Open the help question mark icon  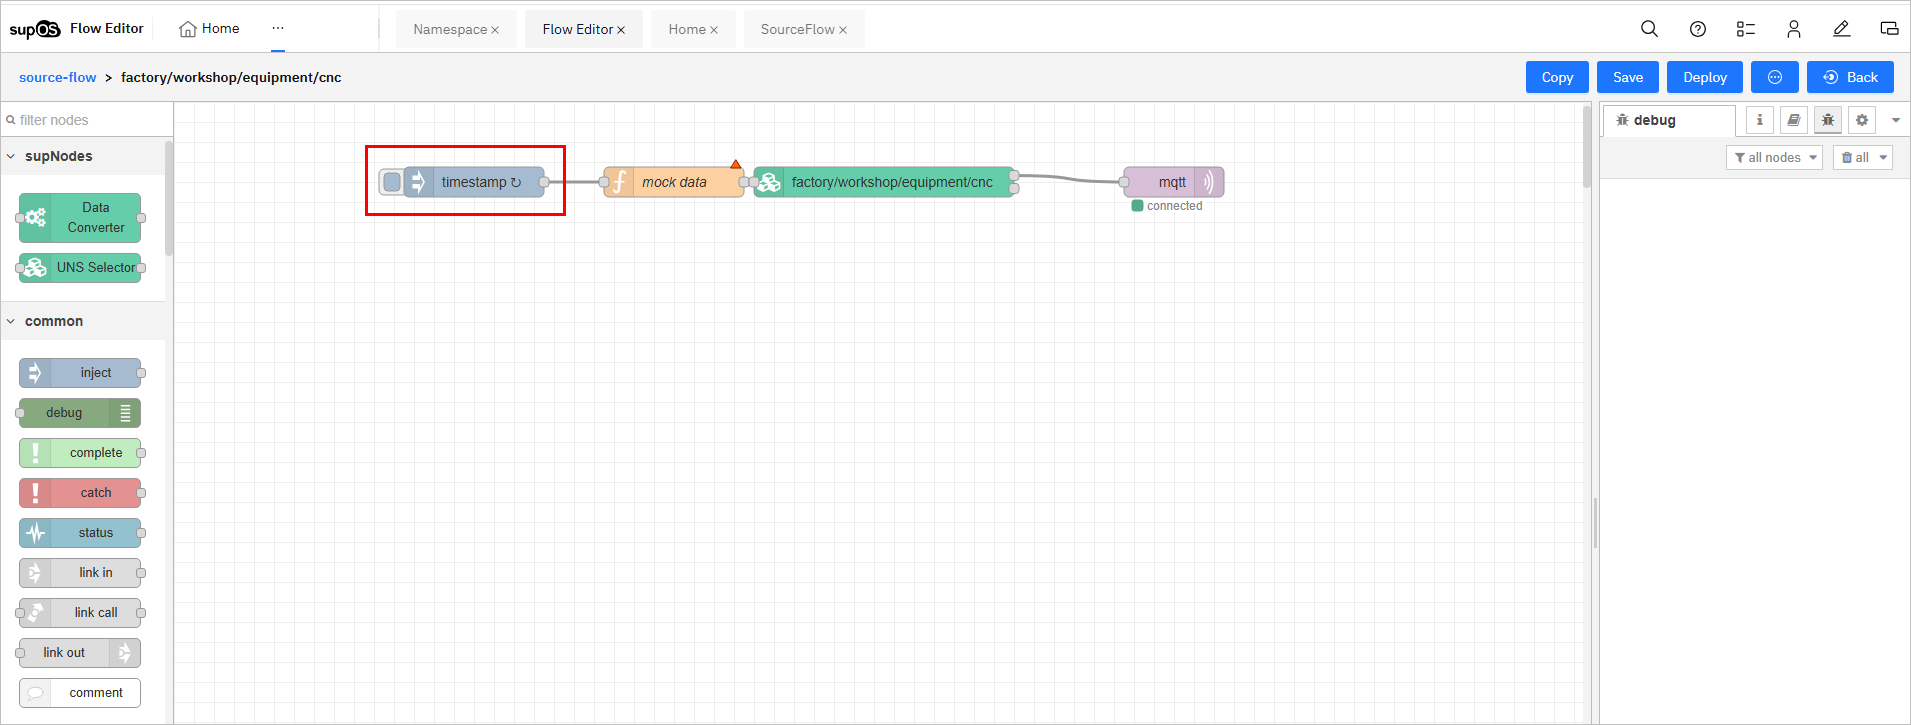point(1698,29)
